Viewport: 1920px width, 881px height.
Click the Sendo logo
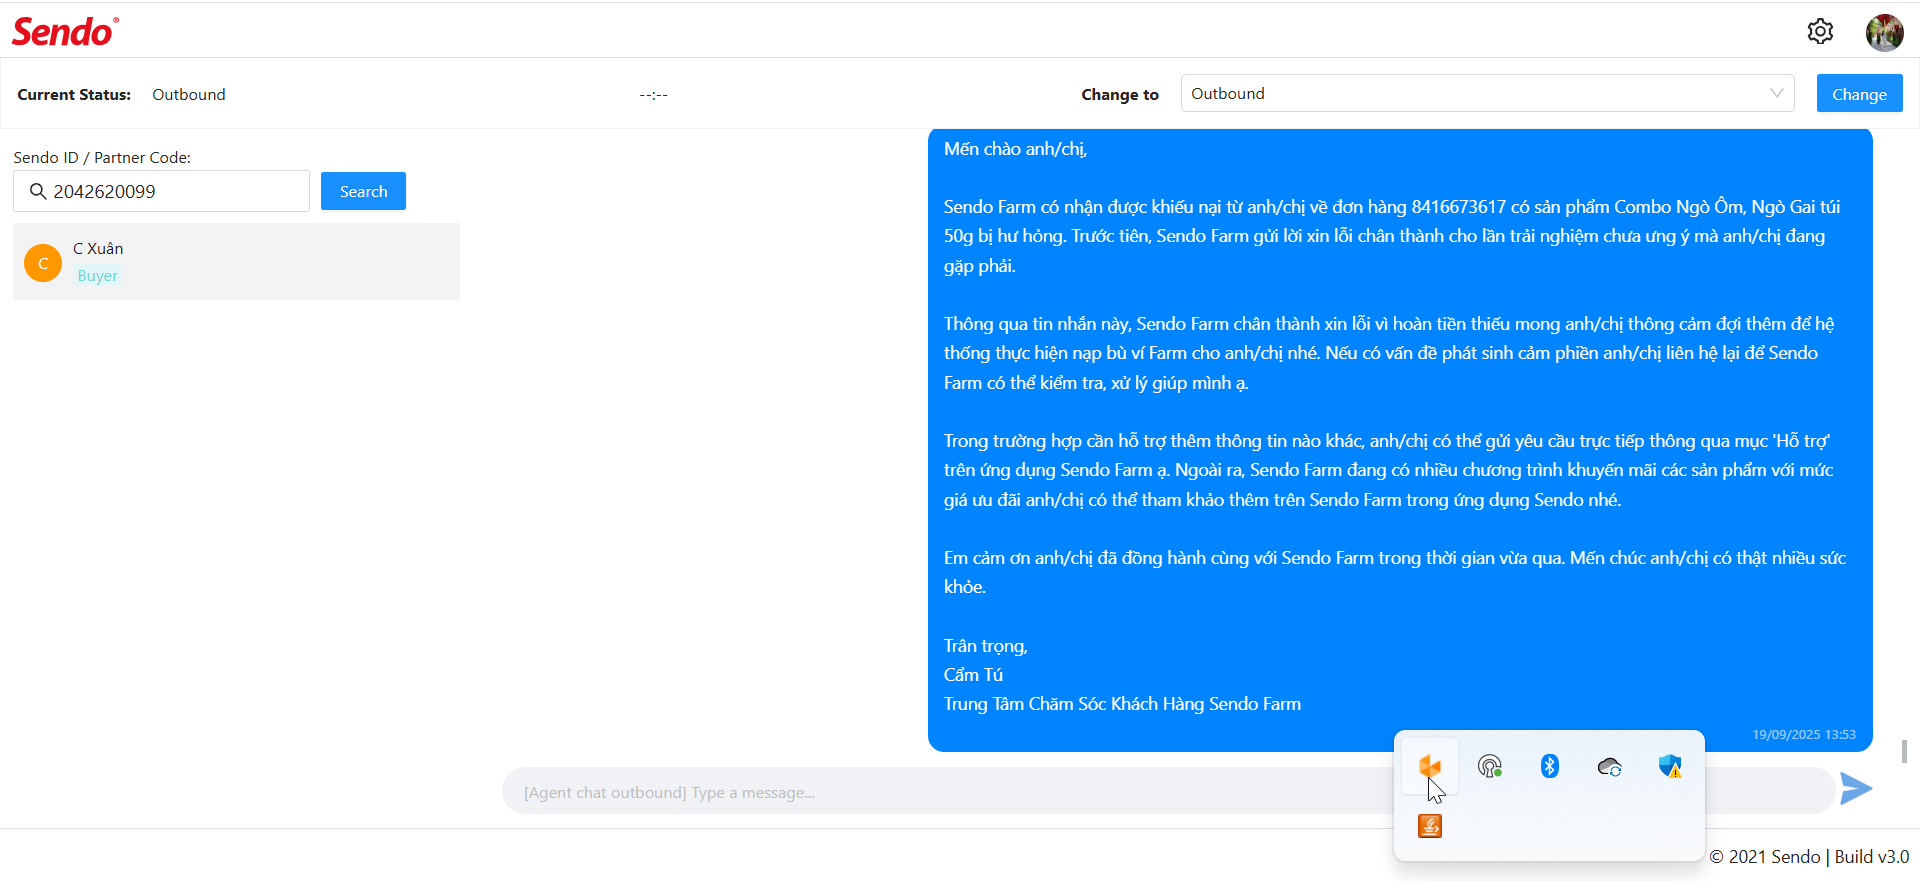coord(65,32)
